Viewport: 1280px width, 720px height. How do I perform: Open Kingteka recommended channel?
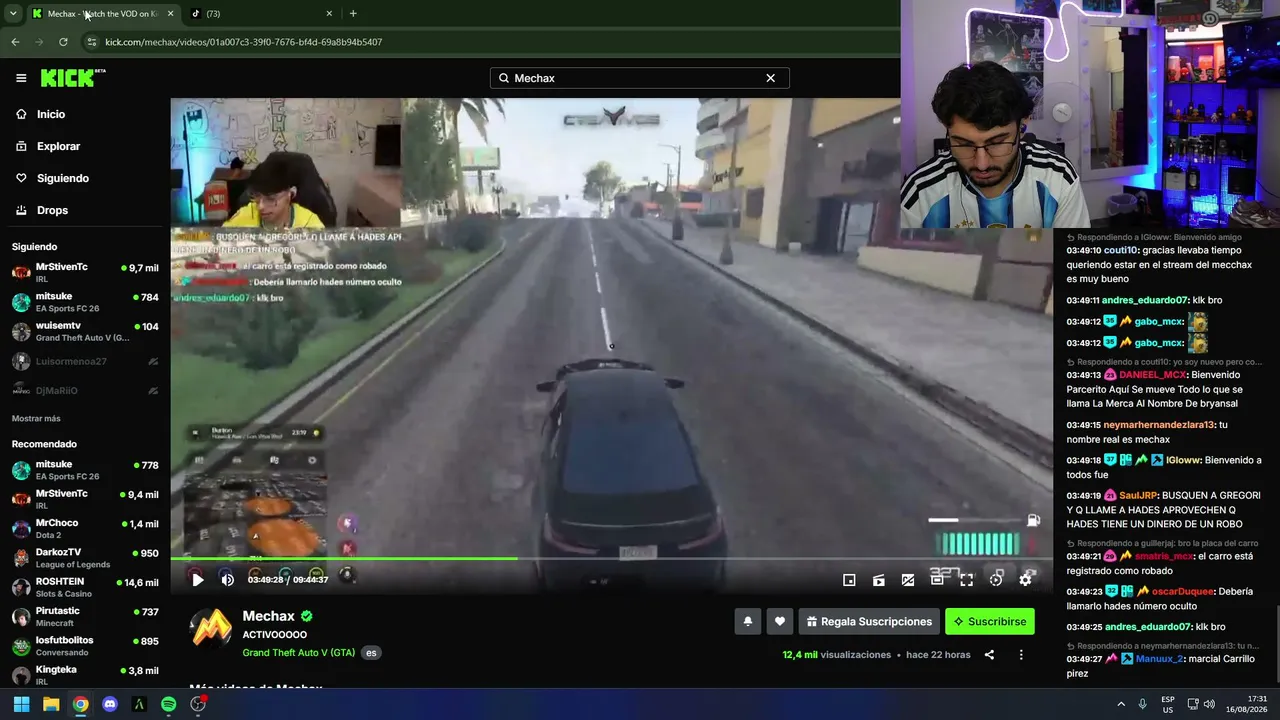click(85, 675)
